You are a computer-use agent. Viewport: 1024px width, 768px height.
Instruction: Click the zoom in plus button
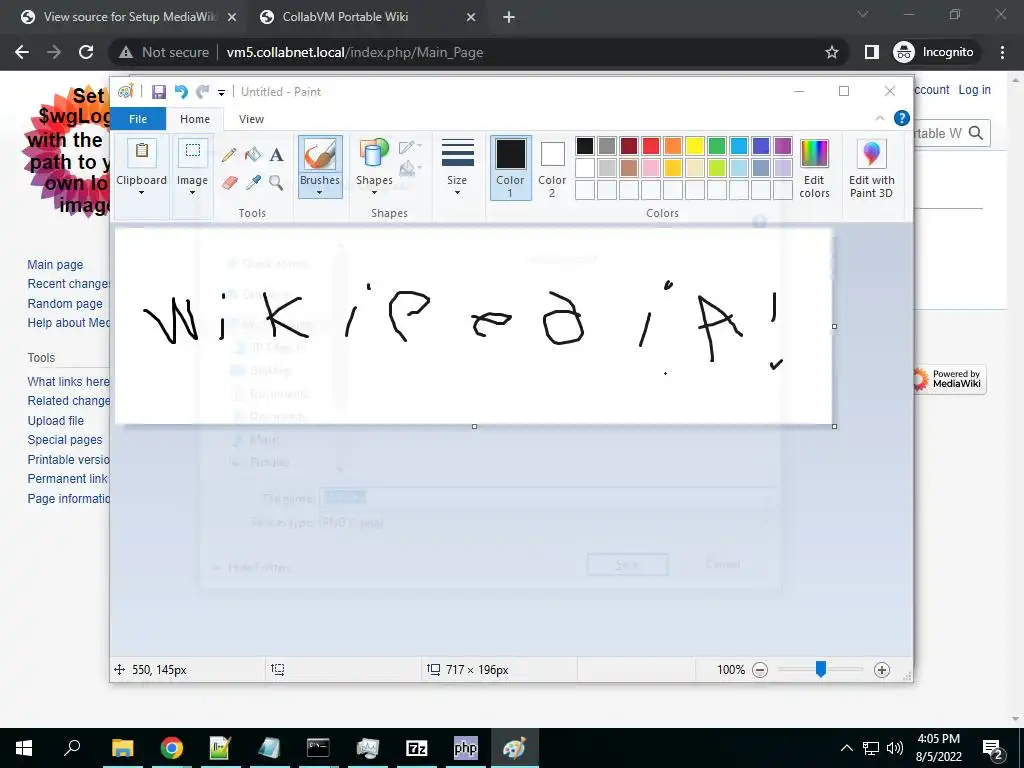click(882, 669)
